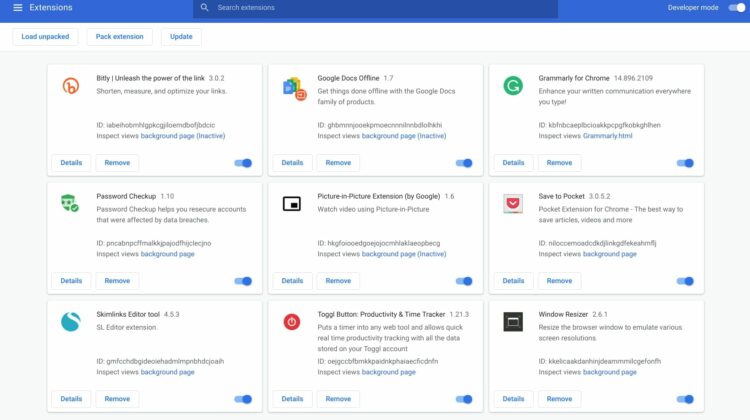Open the hamburger main menu

17,8
